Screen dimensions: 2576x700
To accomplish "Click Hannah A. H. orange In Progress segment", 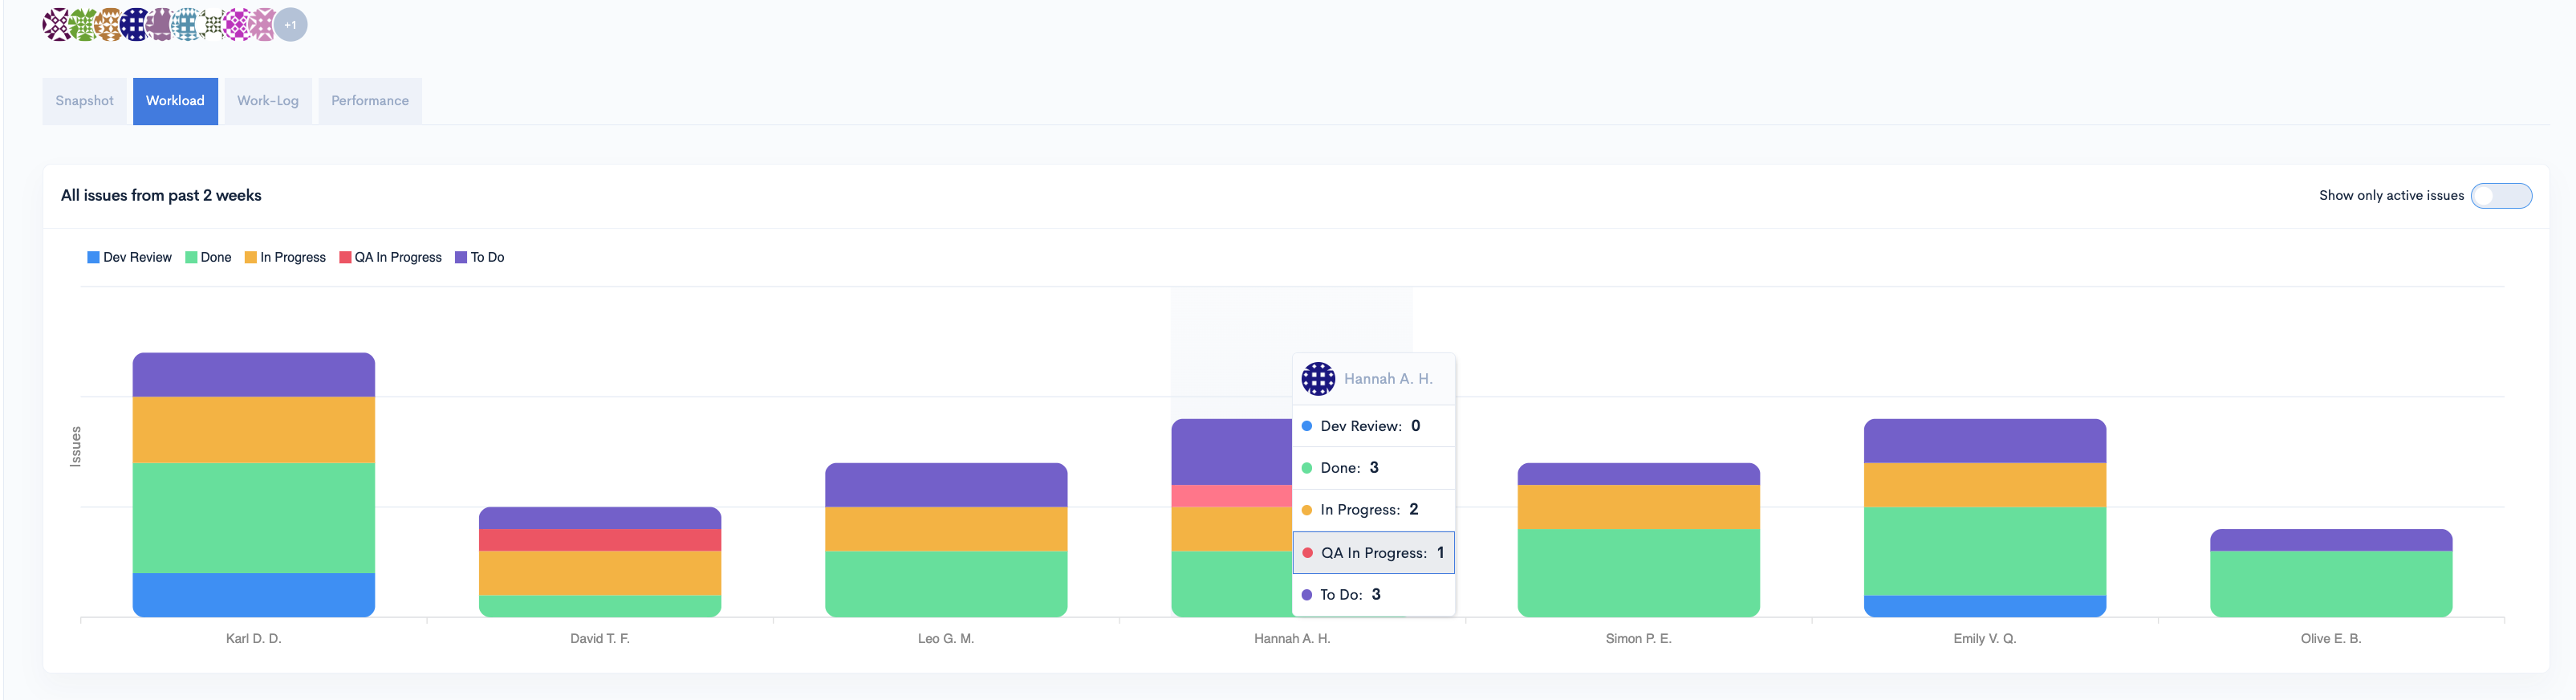I will [1232, 529].
